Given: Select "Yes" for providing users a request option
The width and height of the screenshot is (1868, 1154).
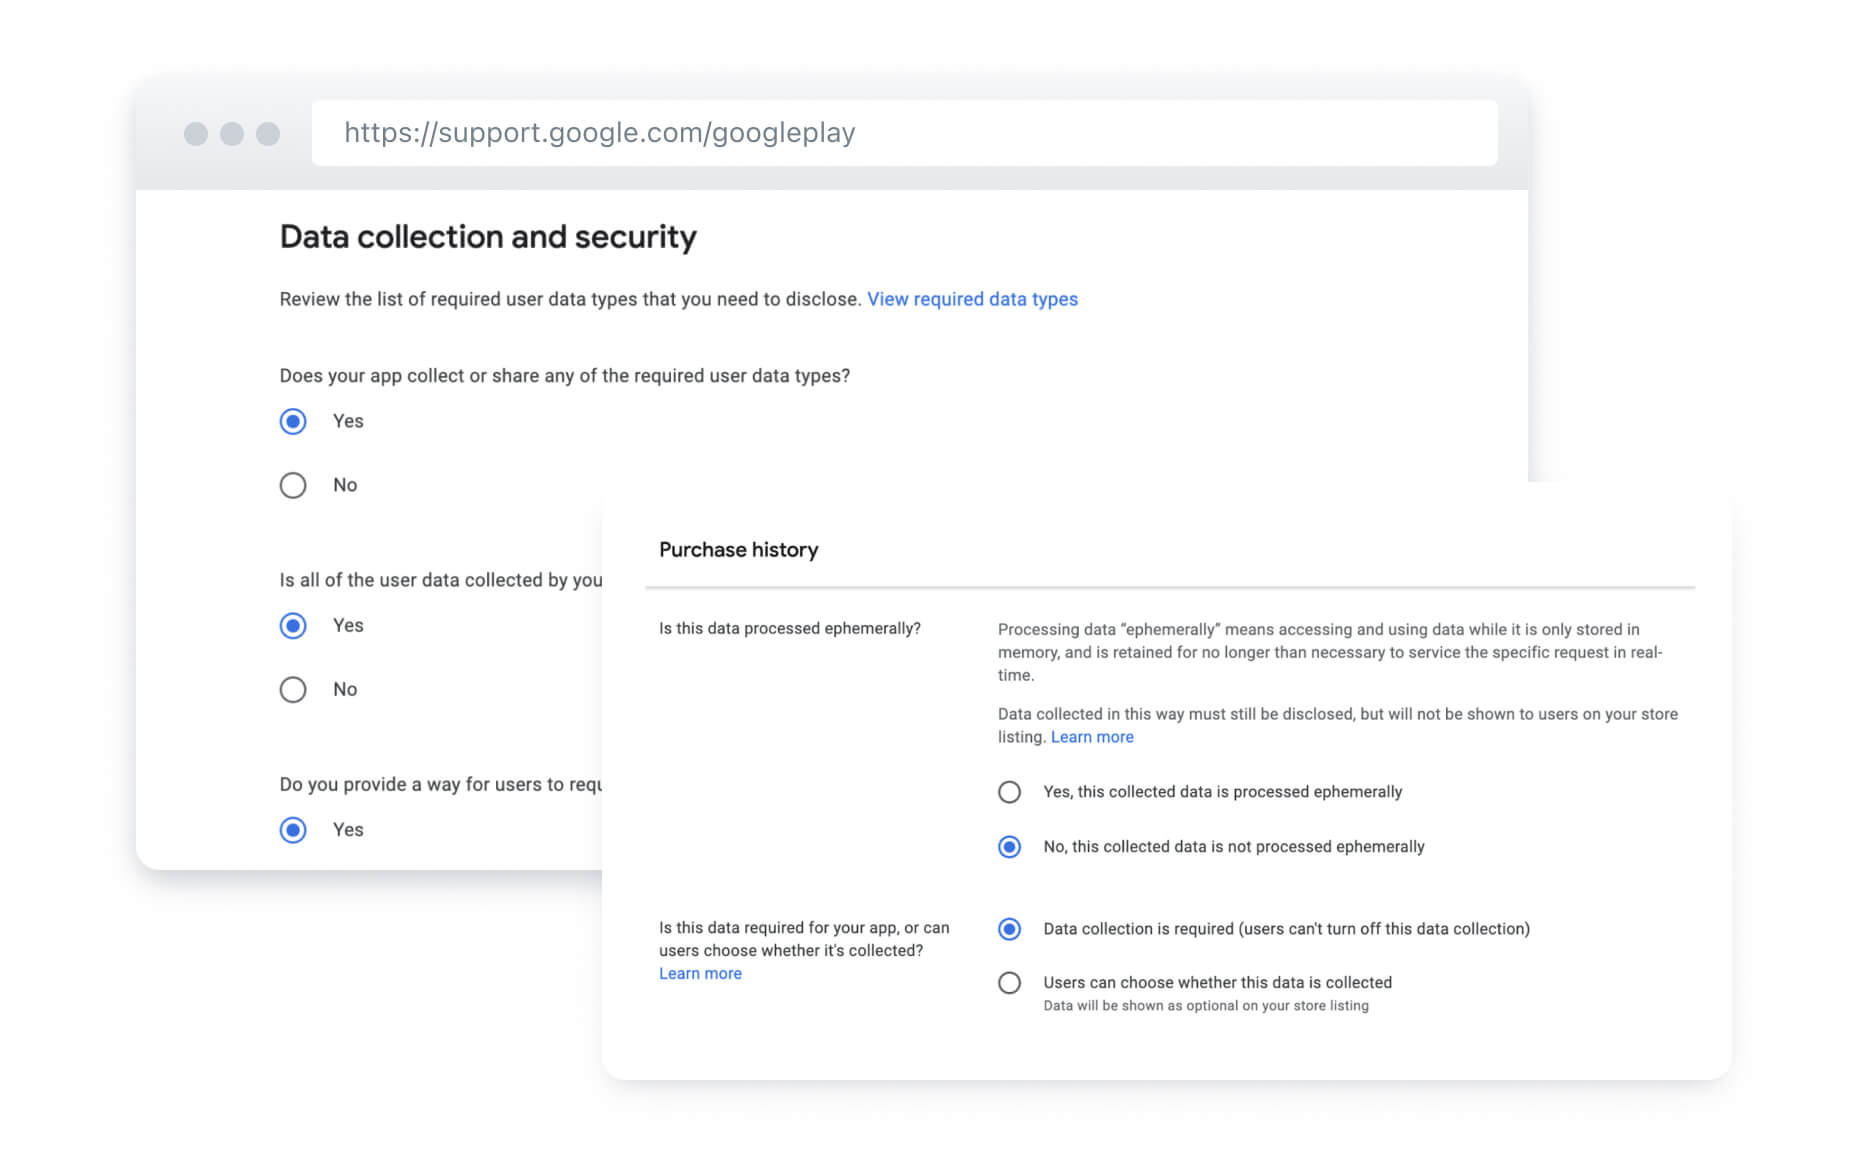Looking at the screenshot, I should 292,830.
